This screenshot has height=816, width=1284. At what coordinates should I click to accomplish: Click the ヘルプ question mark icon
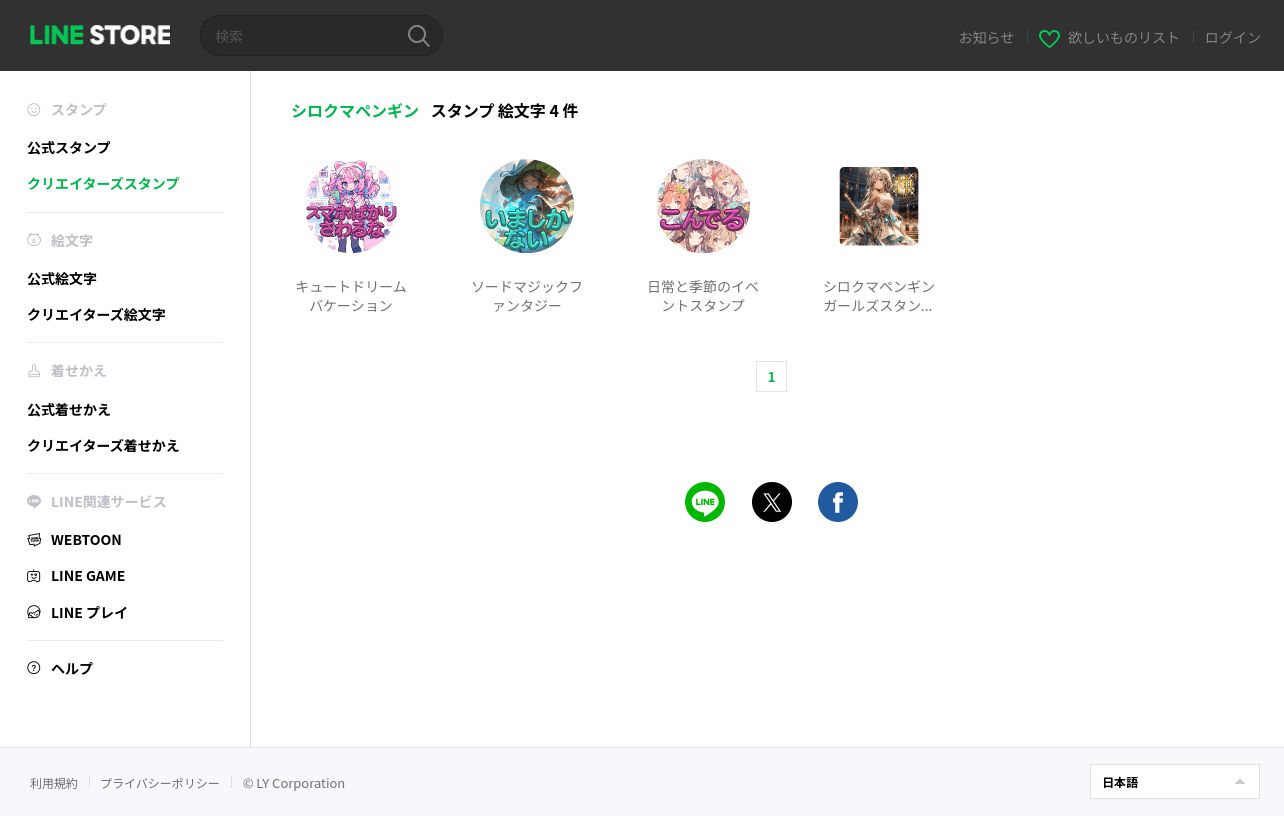click(34, 668)
